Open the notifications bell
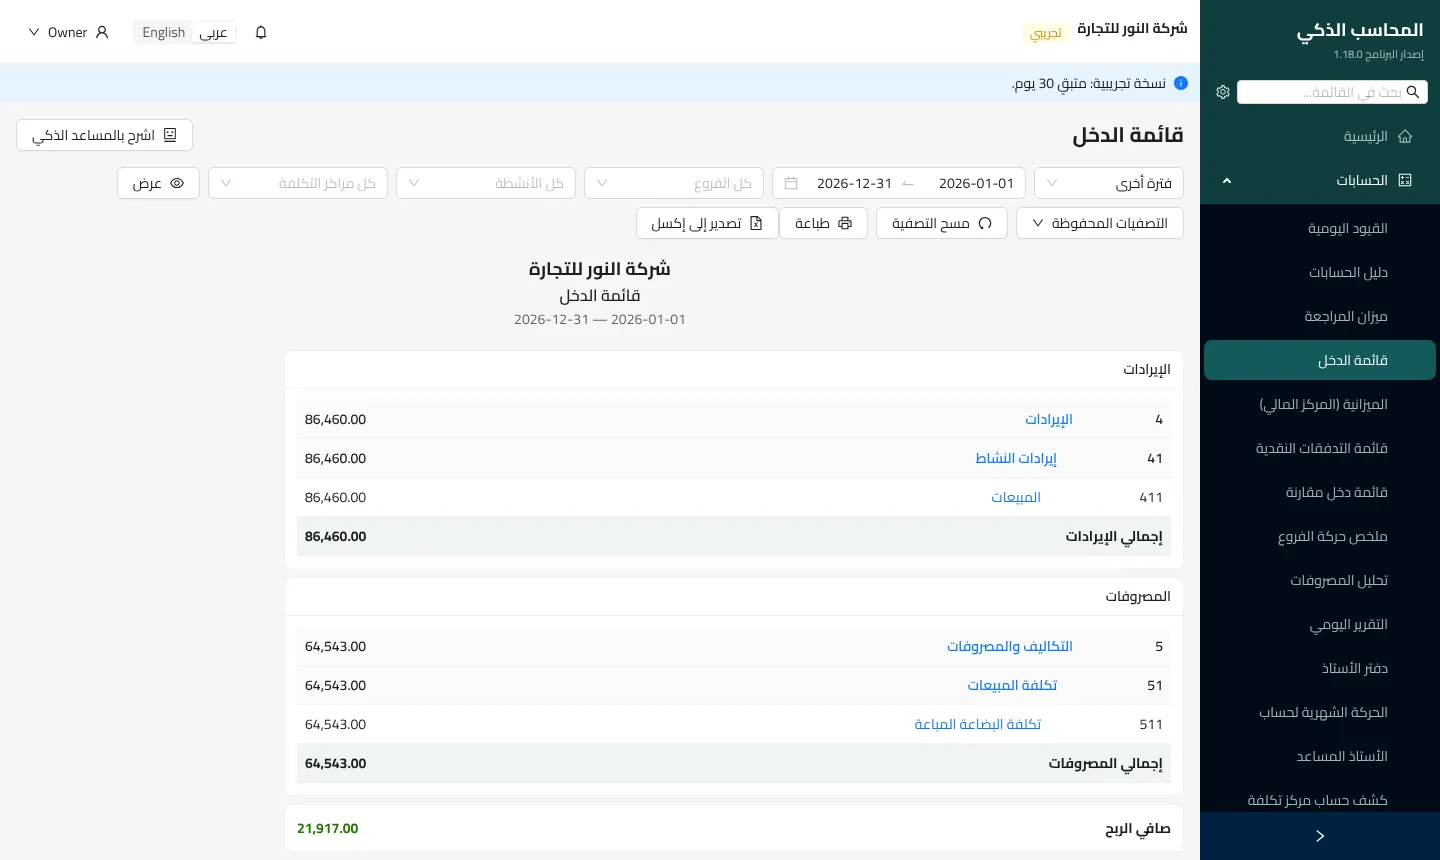1440x860 pixels. 261,32
